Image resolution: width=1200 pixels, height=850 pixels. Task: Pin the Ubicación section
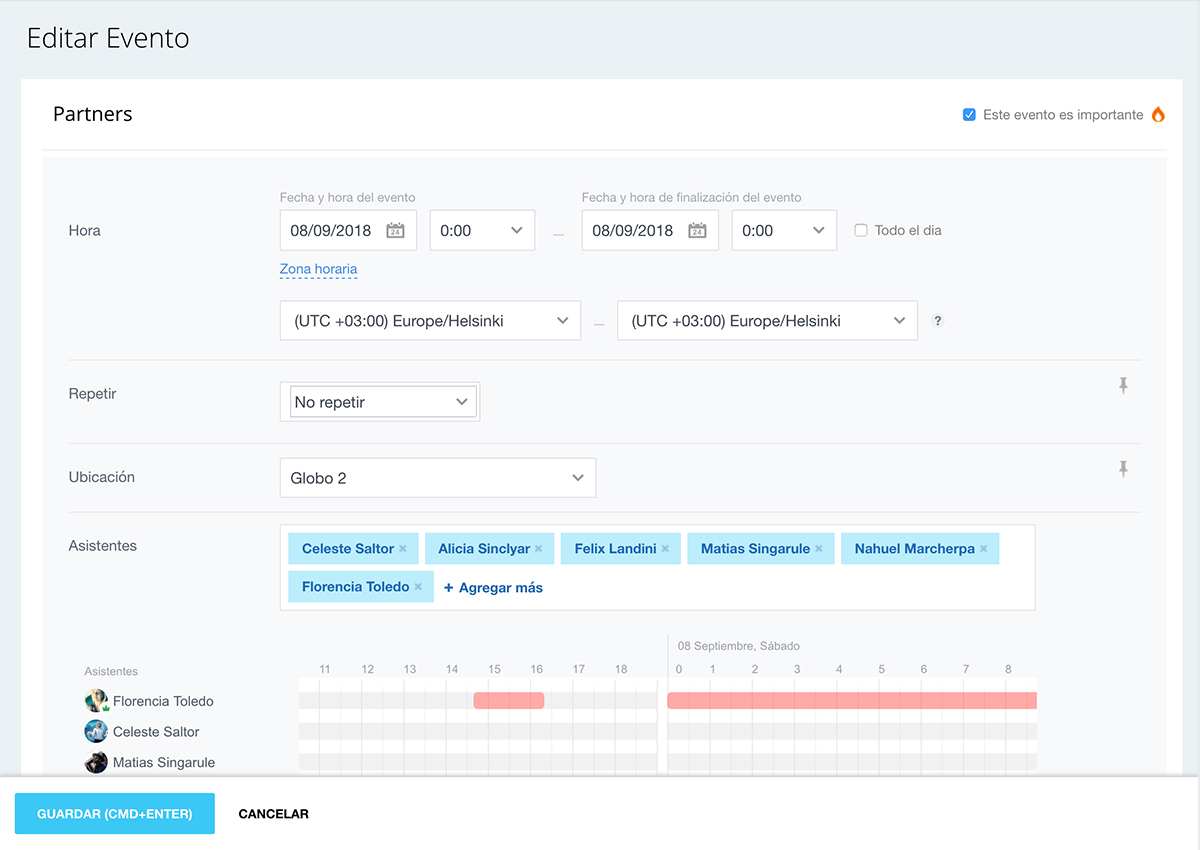[x=1123, y=468]
